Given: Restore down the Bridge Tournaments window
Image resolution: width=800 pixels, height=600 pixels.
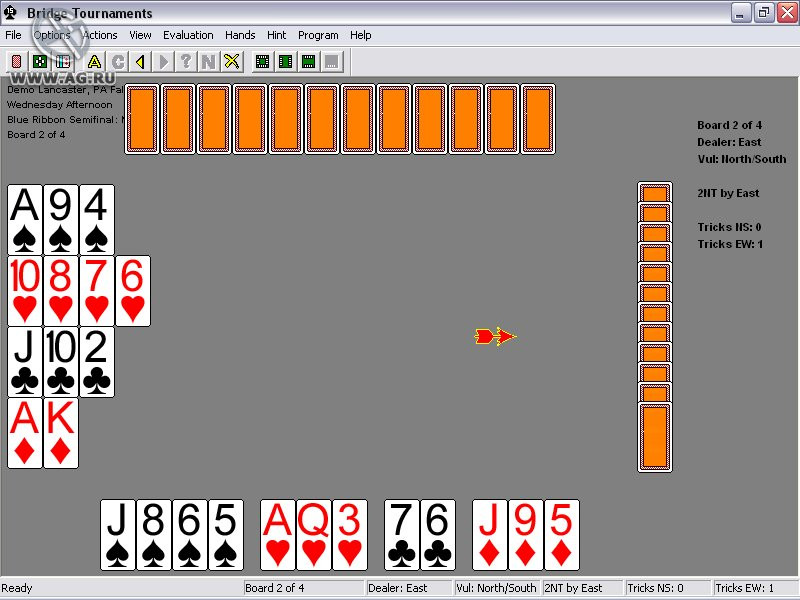Looking at the screenshot, I should pyautogui.click(x=764, y=13).
